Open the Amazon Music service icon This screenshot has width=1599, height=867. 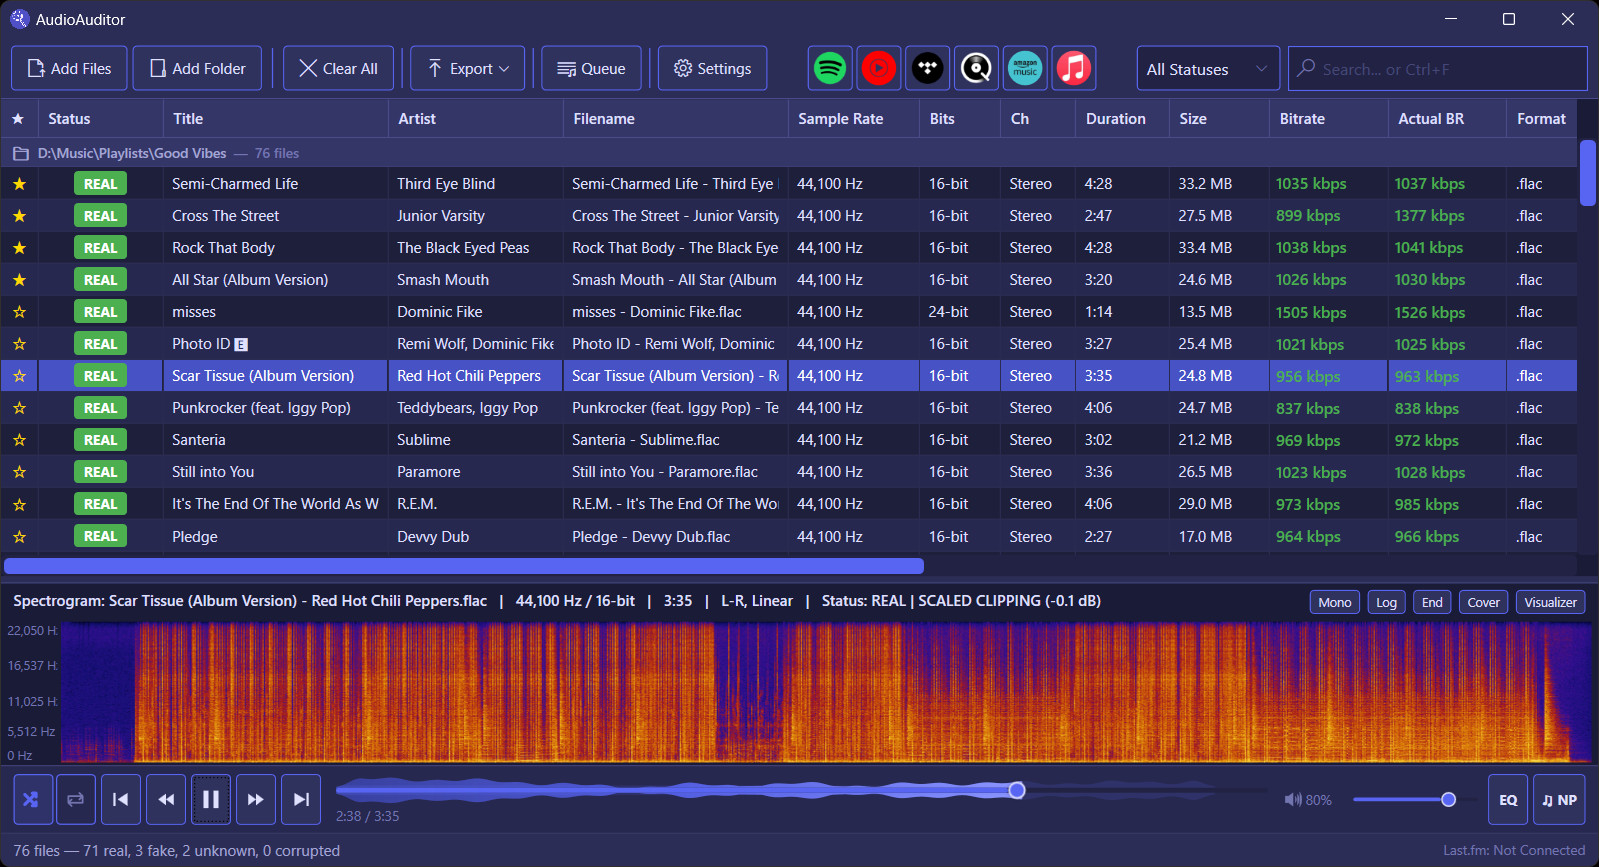click(1025, 68)
